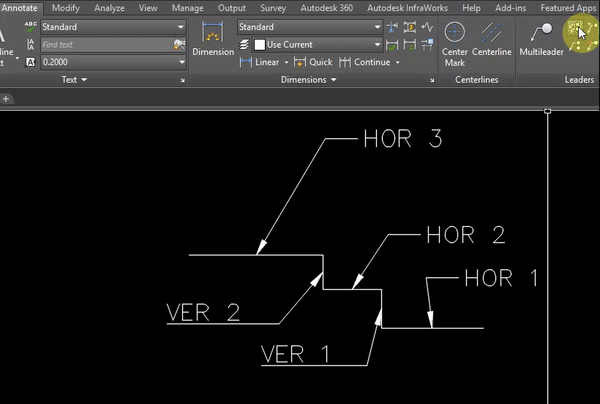The width and height of the screenshot is (600, 404).
Task: Select the Continue dimension tool
Action: point(364,62)
